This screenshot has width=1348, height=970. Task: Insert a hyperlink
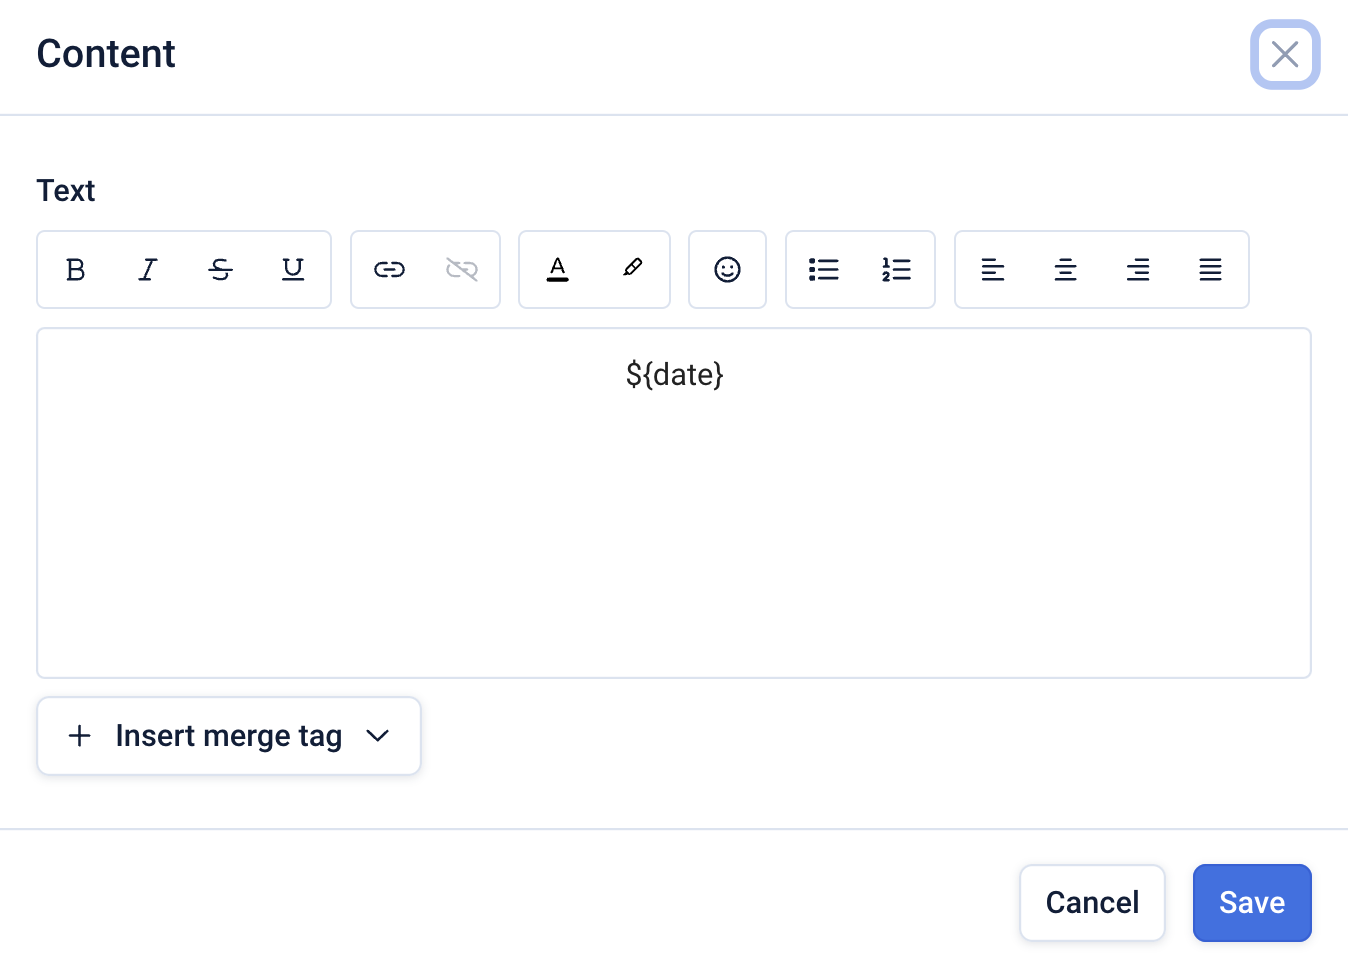(x=389, y=270)
